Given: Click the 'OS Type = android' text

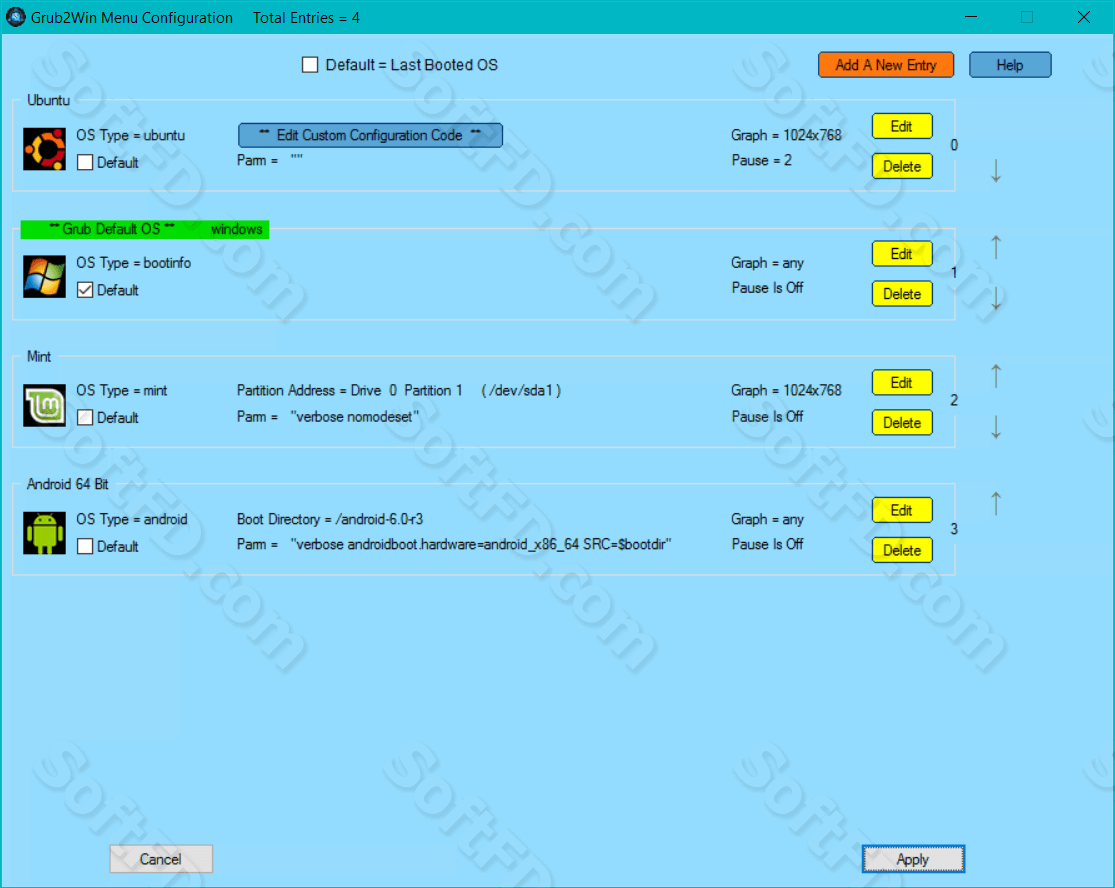Looking at the screenshot, I should pos(132,519).
